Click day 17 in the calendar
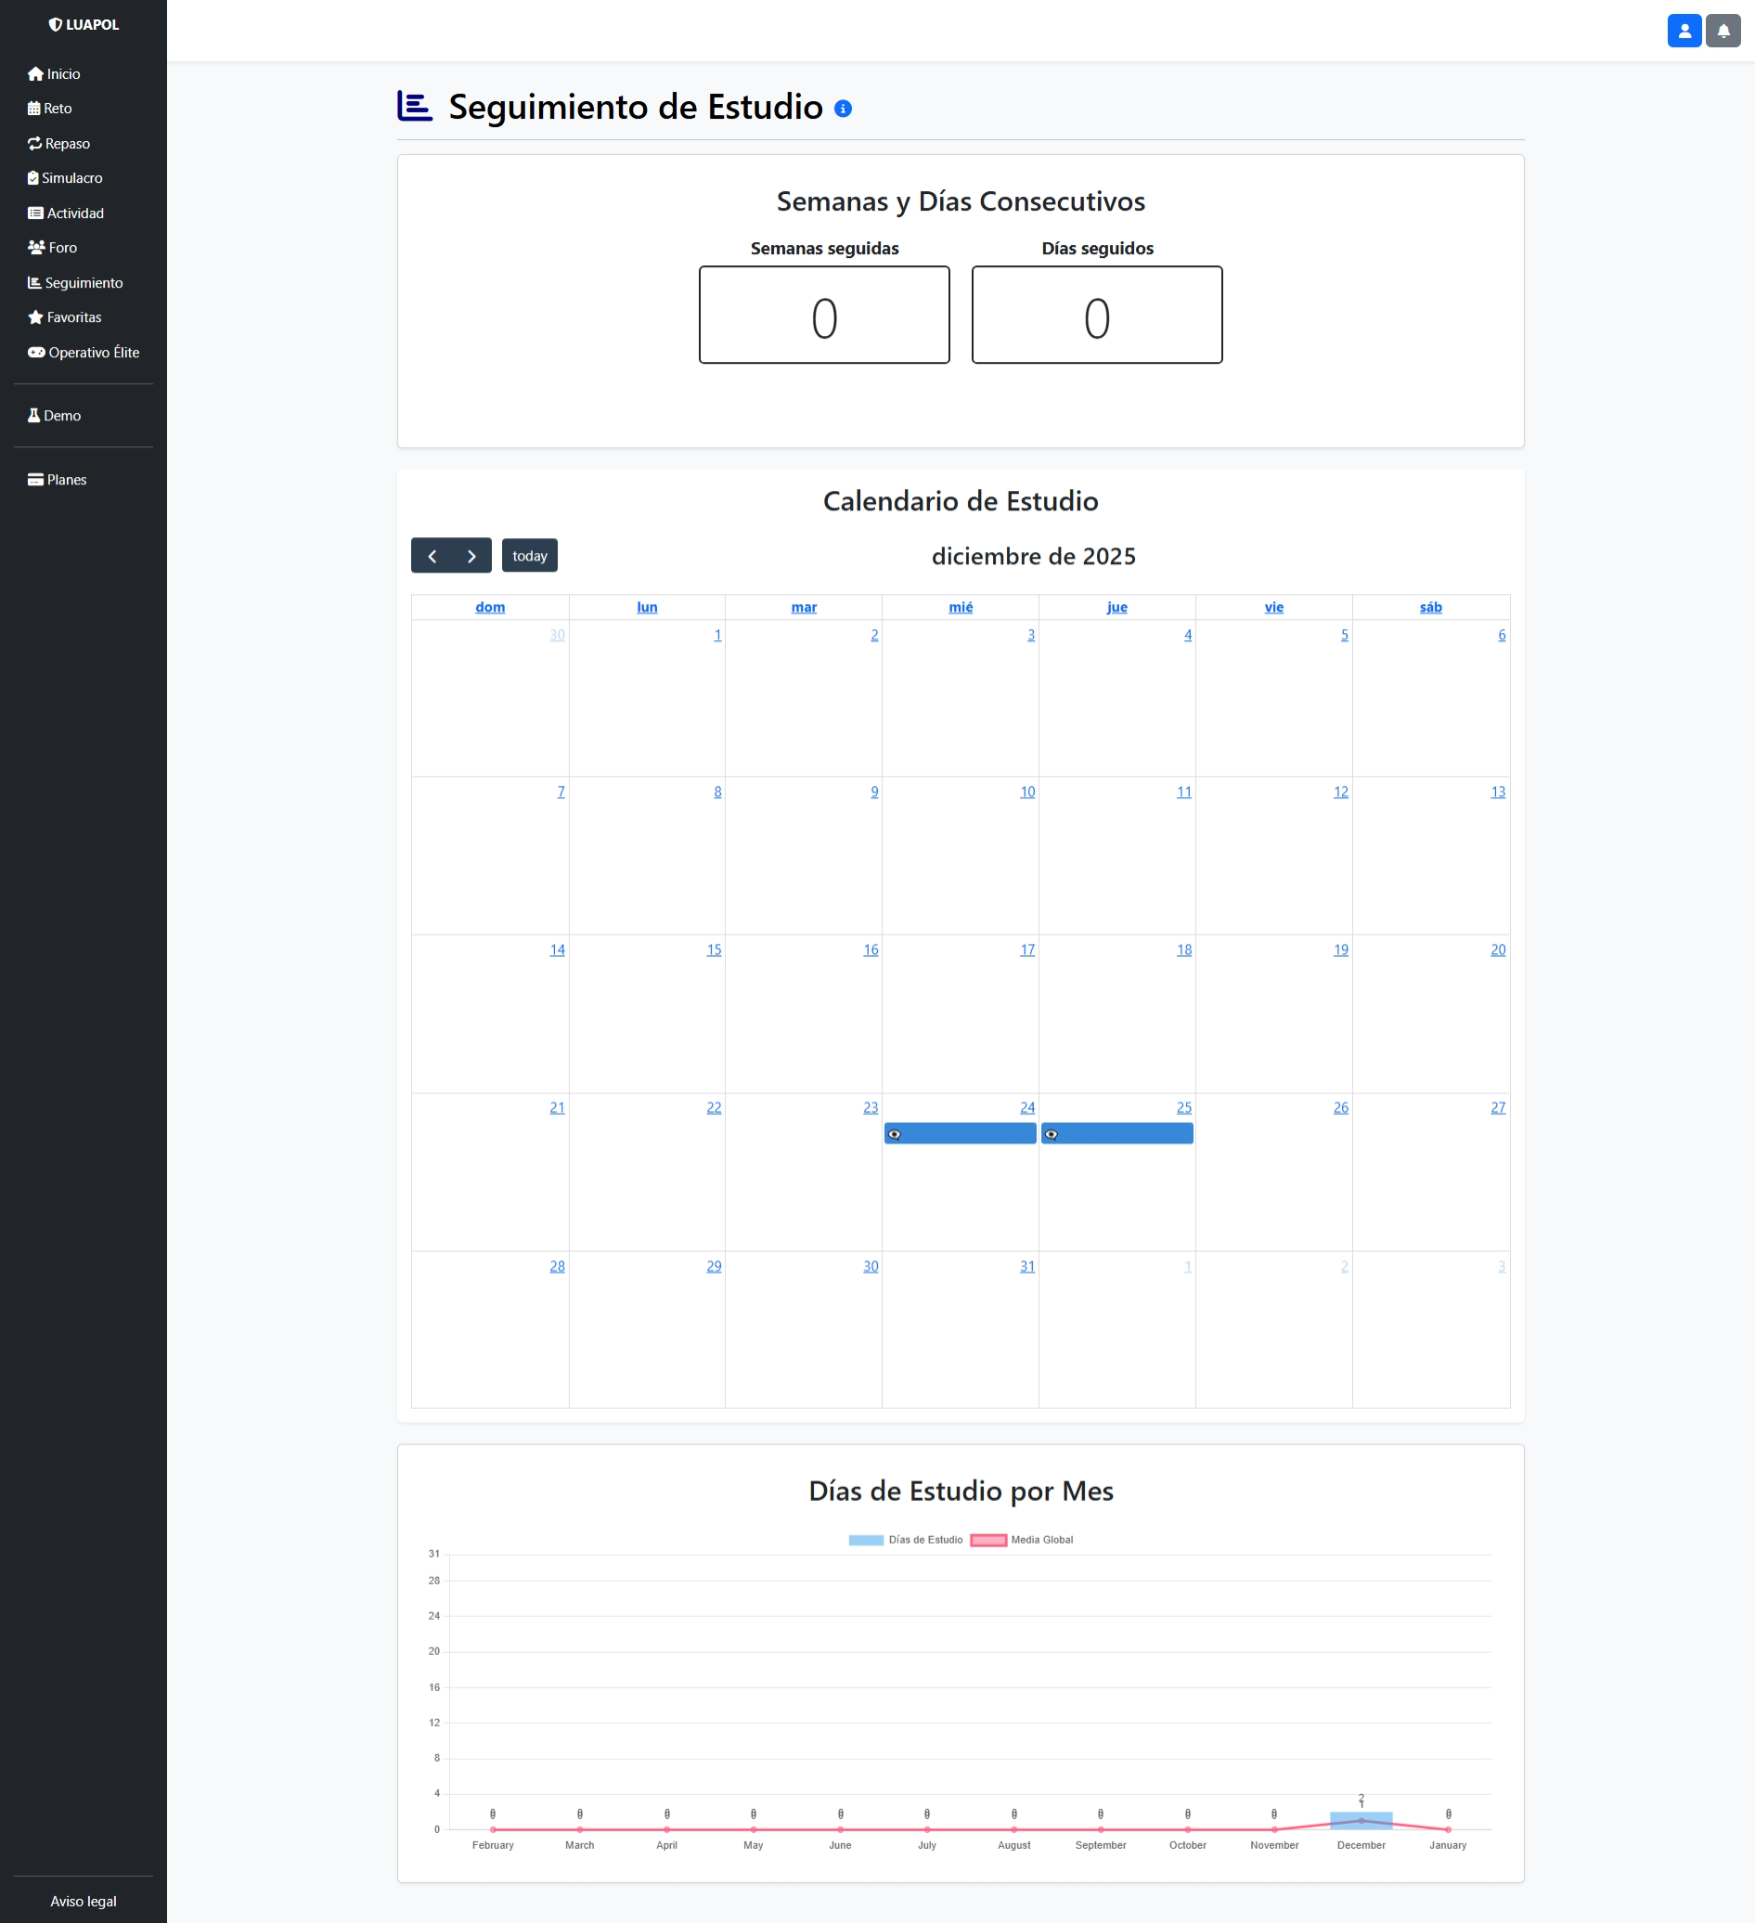The width and height of the screenshot is (1755, 1923). tap(1027, 950)
